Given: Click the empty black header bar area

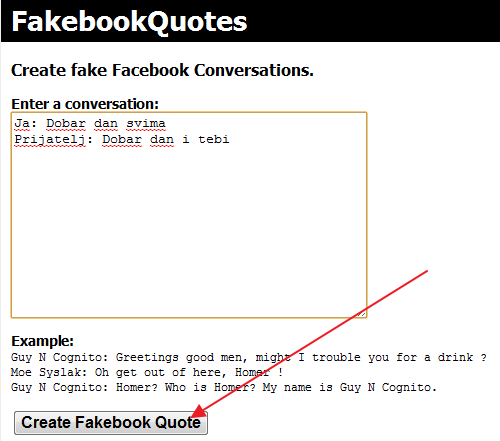Looking at the screenshot, I should point(373,21).
